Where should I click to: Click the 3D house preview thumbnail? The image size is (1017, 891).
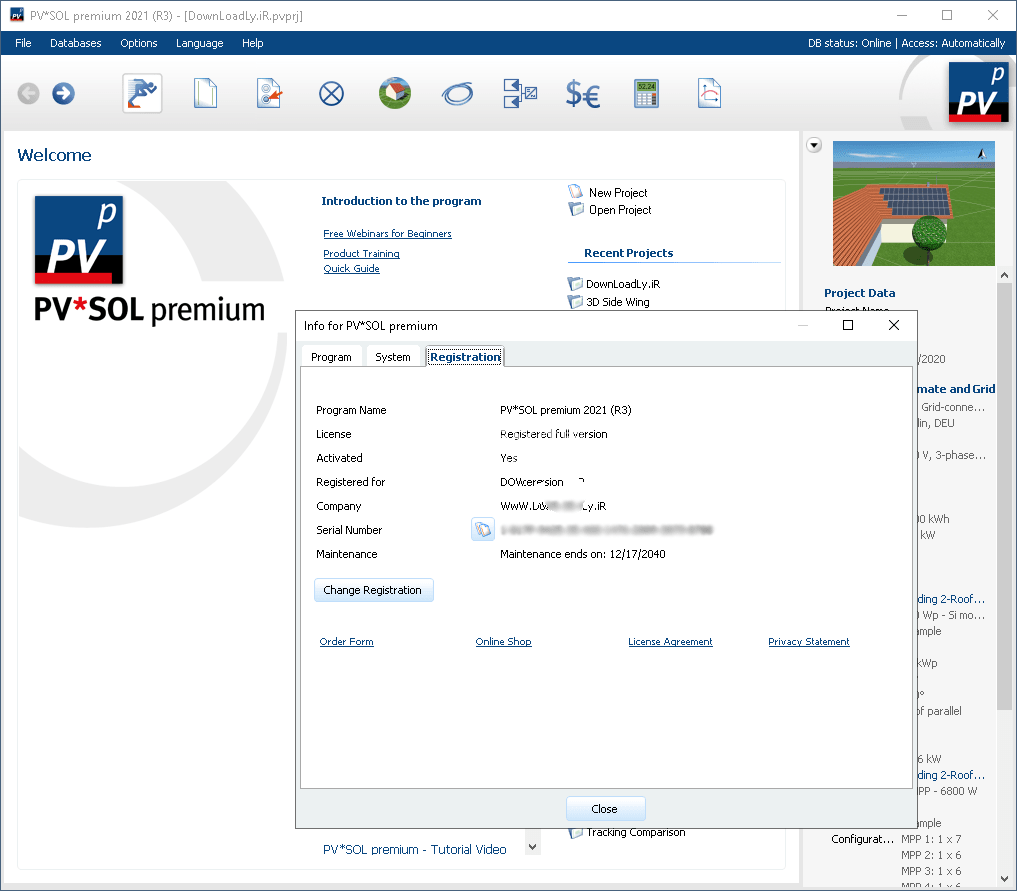[x=913, y=204]
